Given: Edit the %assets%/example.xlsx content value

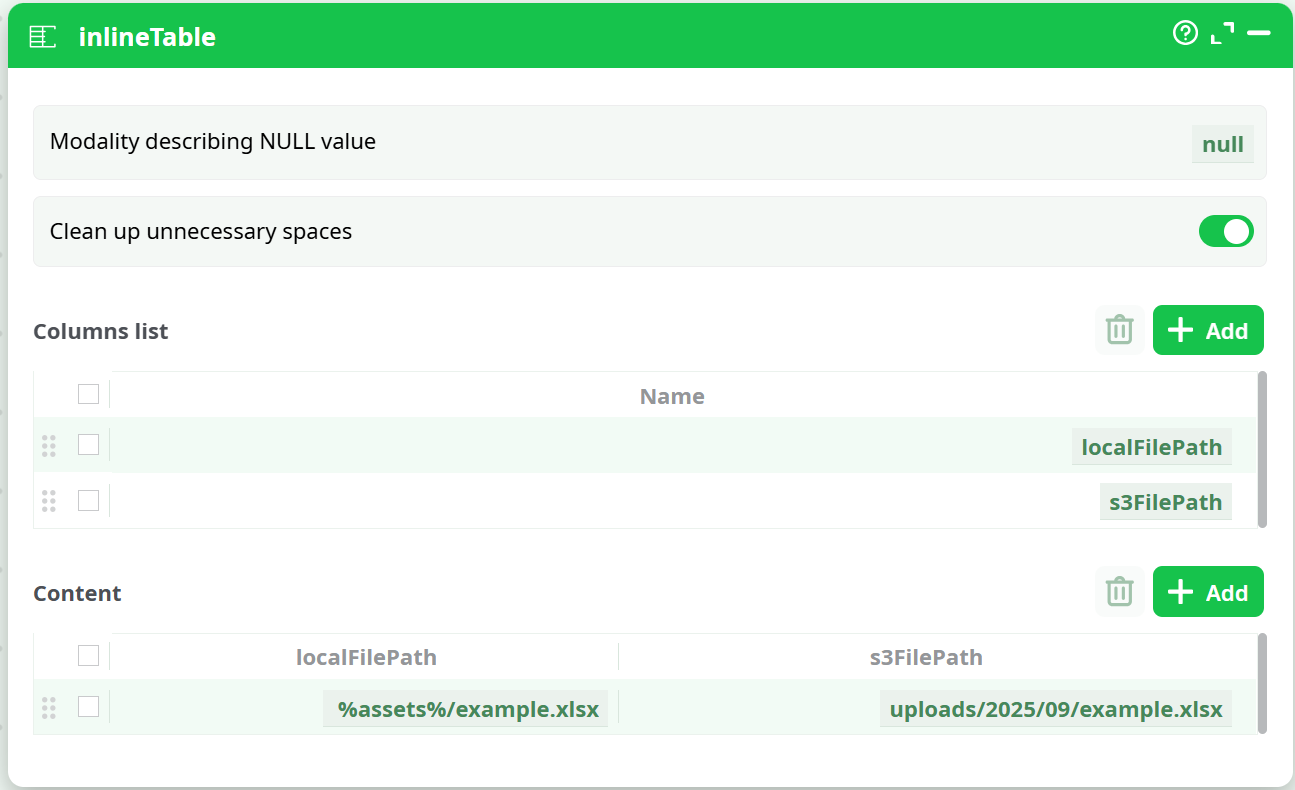Looking at the screenshot, I should pos(465,708).
